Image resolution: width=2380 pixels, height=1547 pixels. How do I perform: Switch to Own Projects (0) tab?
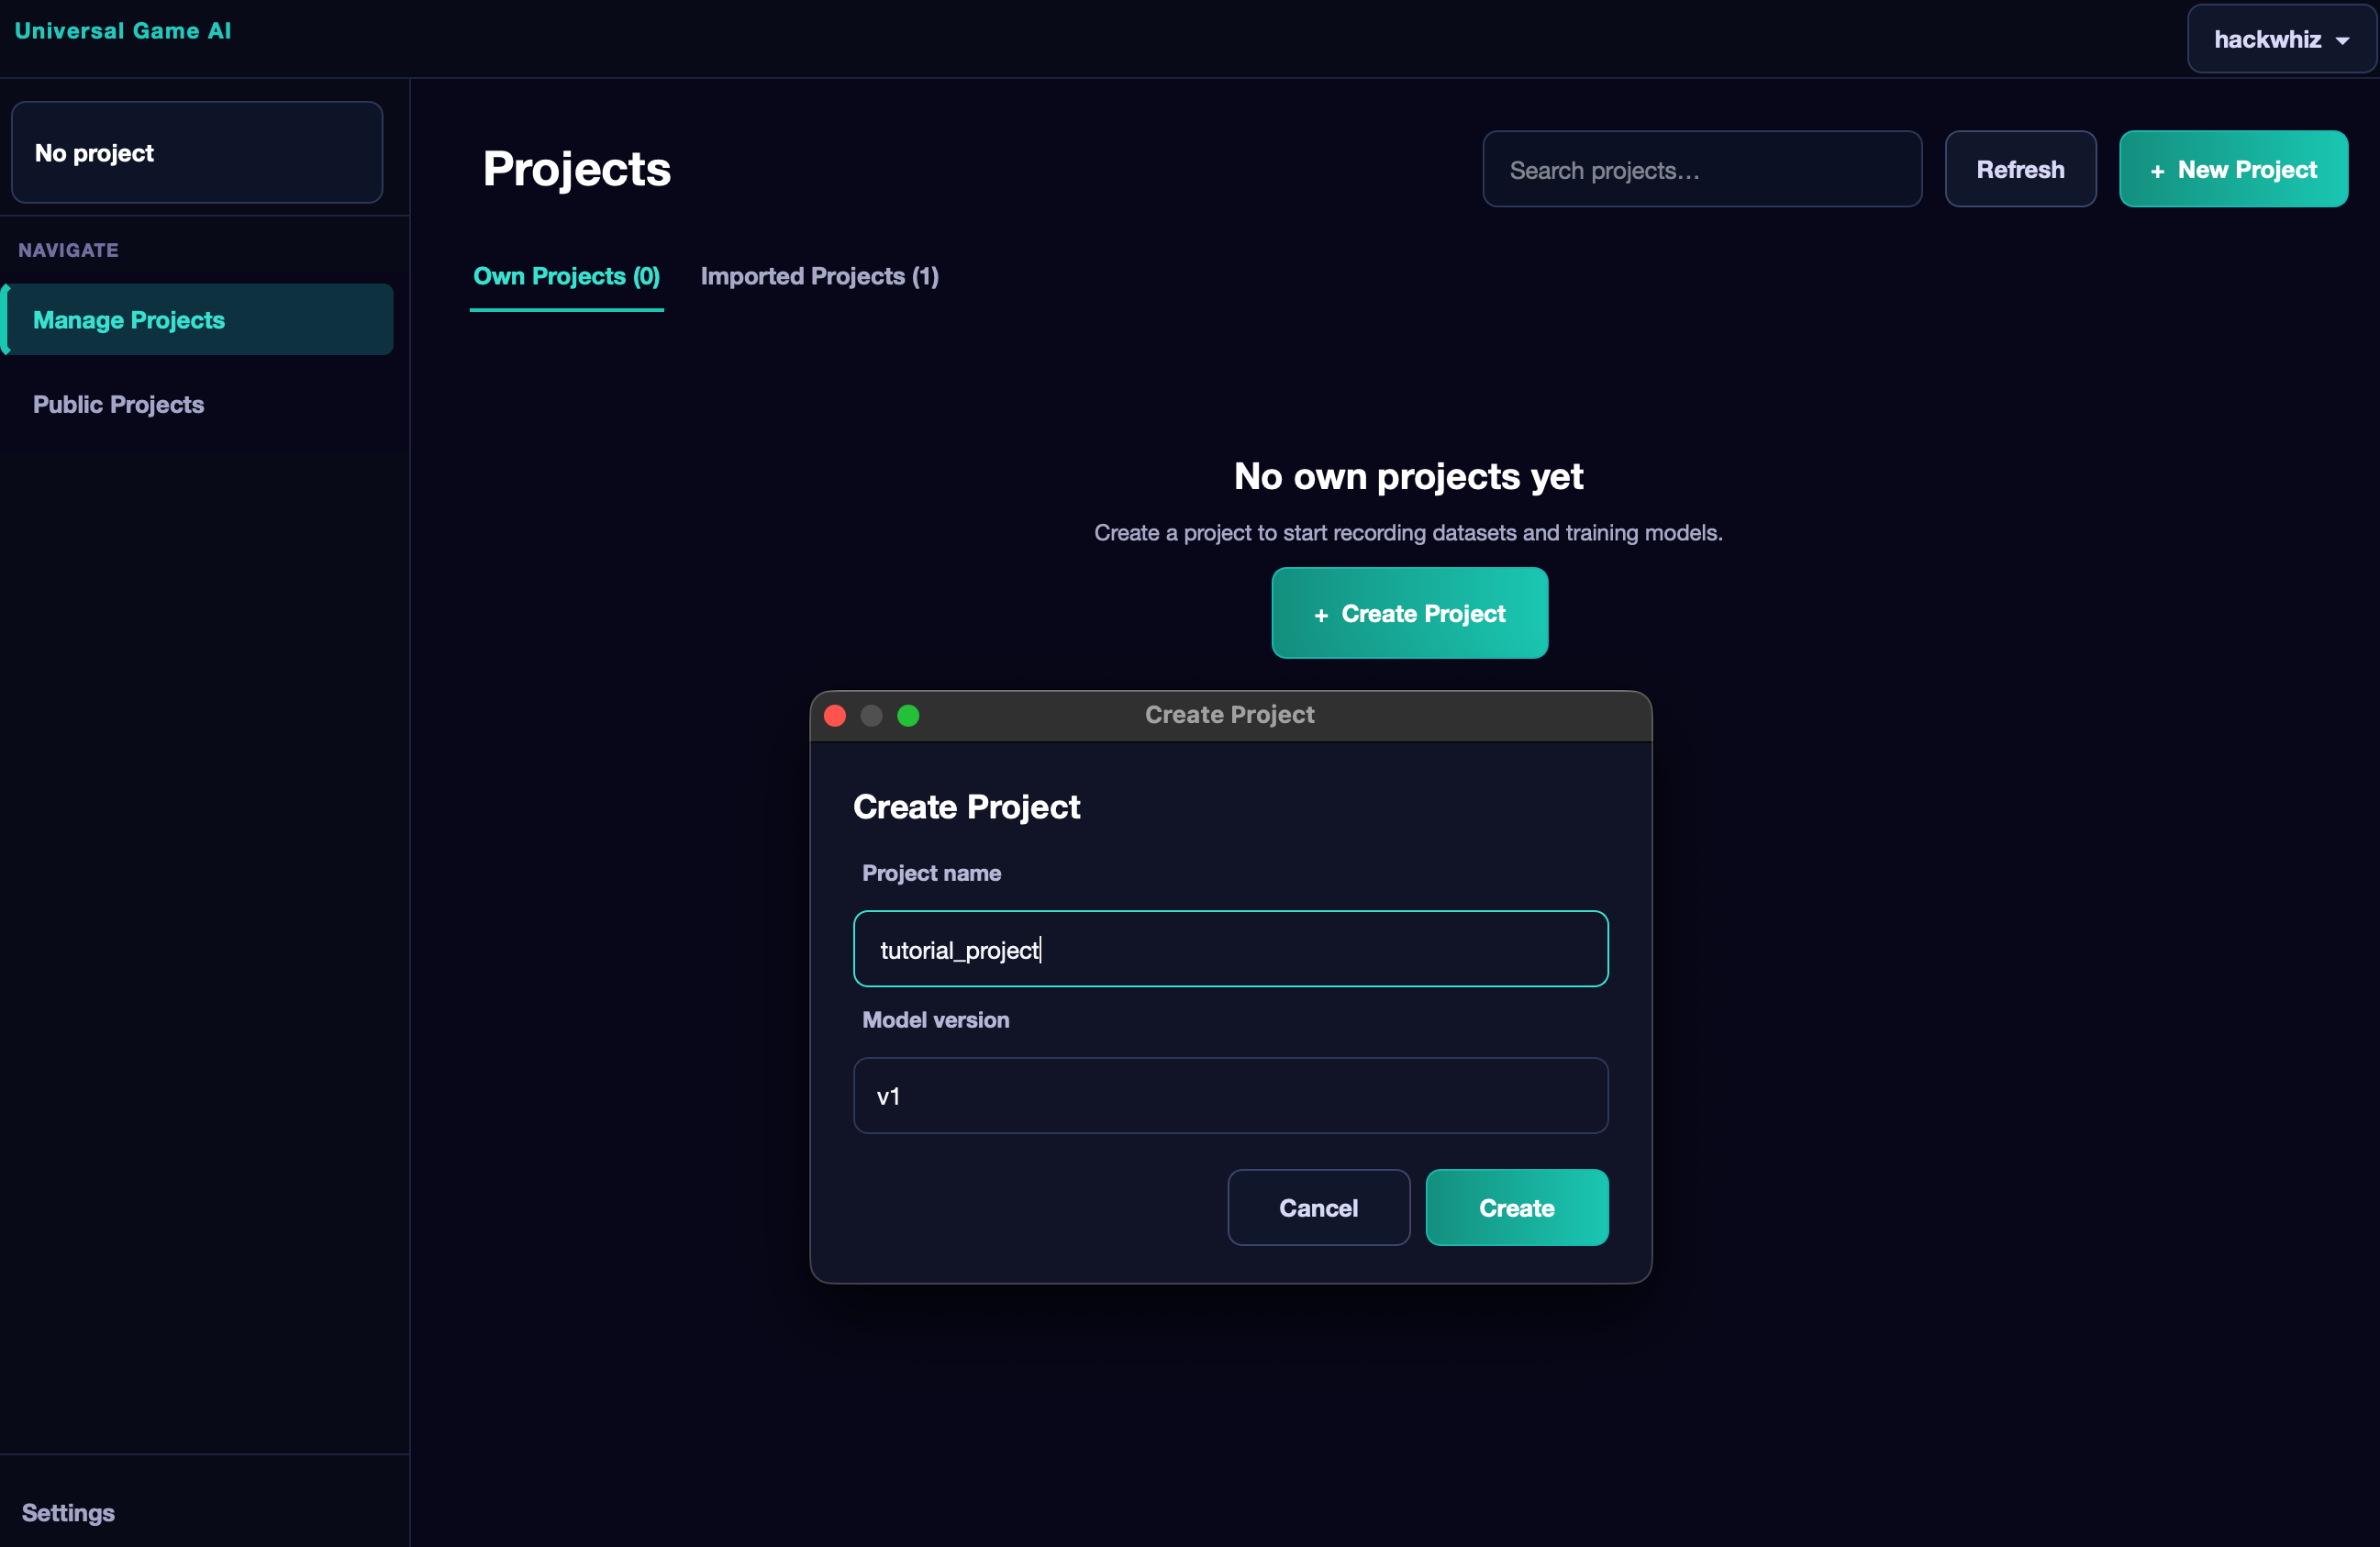566,277
